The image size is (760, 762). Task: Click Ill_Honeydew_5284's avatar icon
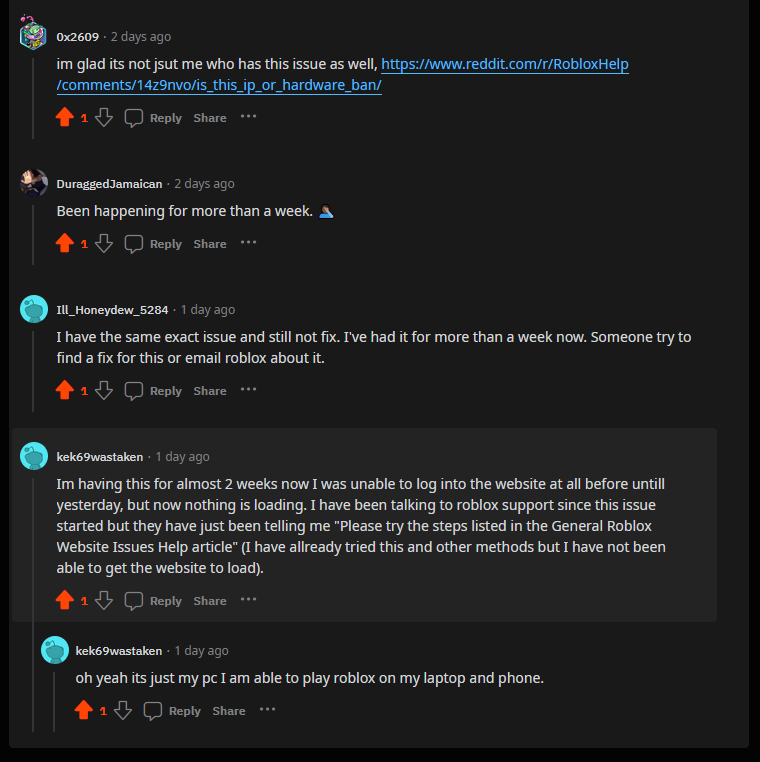tap(33, 309)
